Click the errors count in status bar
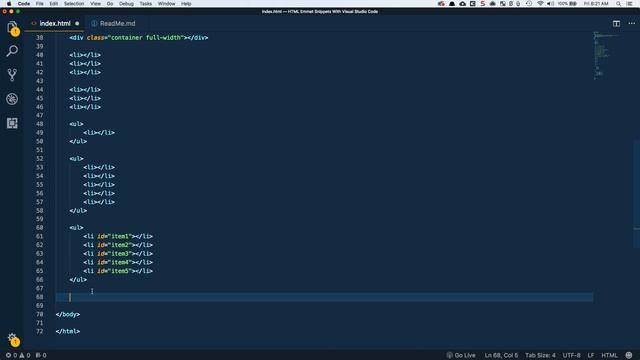 click(x=11, y=356)
